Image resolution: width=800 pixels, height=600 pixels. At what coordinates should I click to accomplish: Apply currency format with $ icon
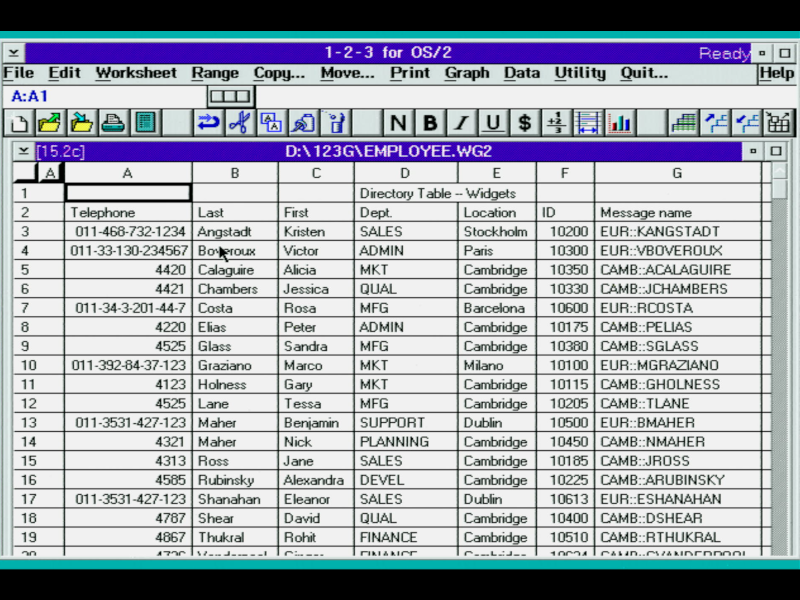524,123
